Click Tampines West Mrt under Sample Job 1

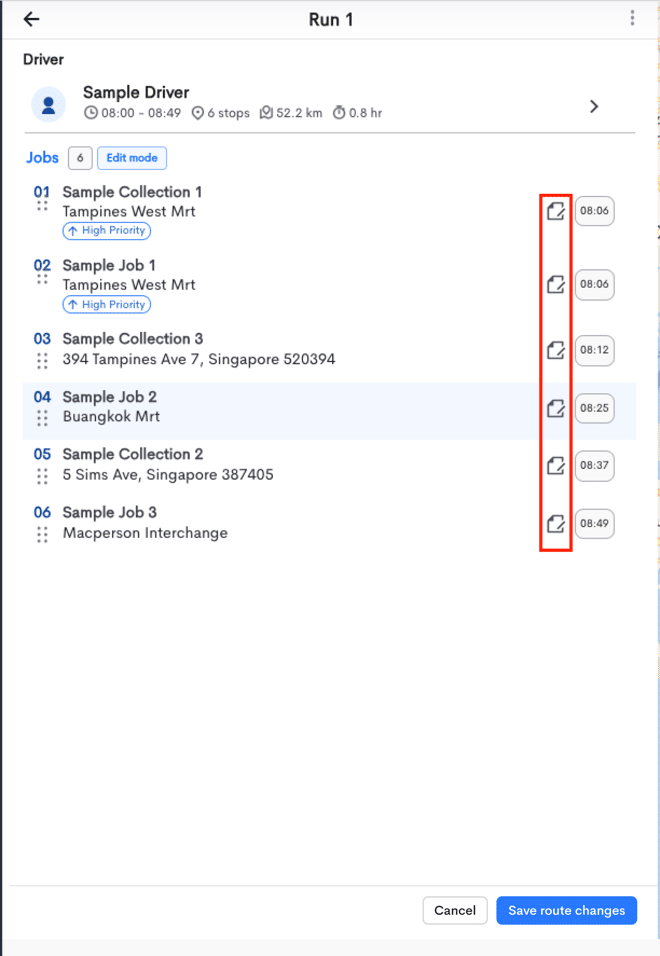(129, 285)
